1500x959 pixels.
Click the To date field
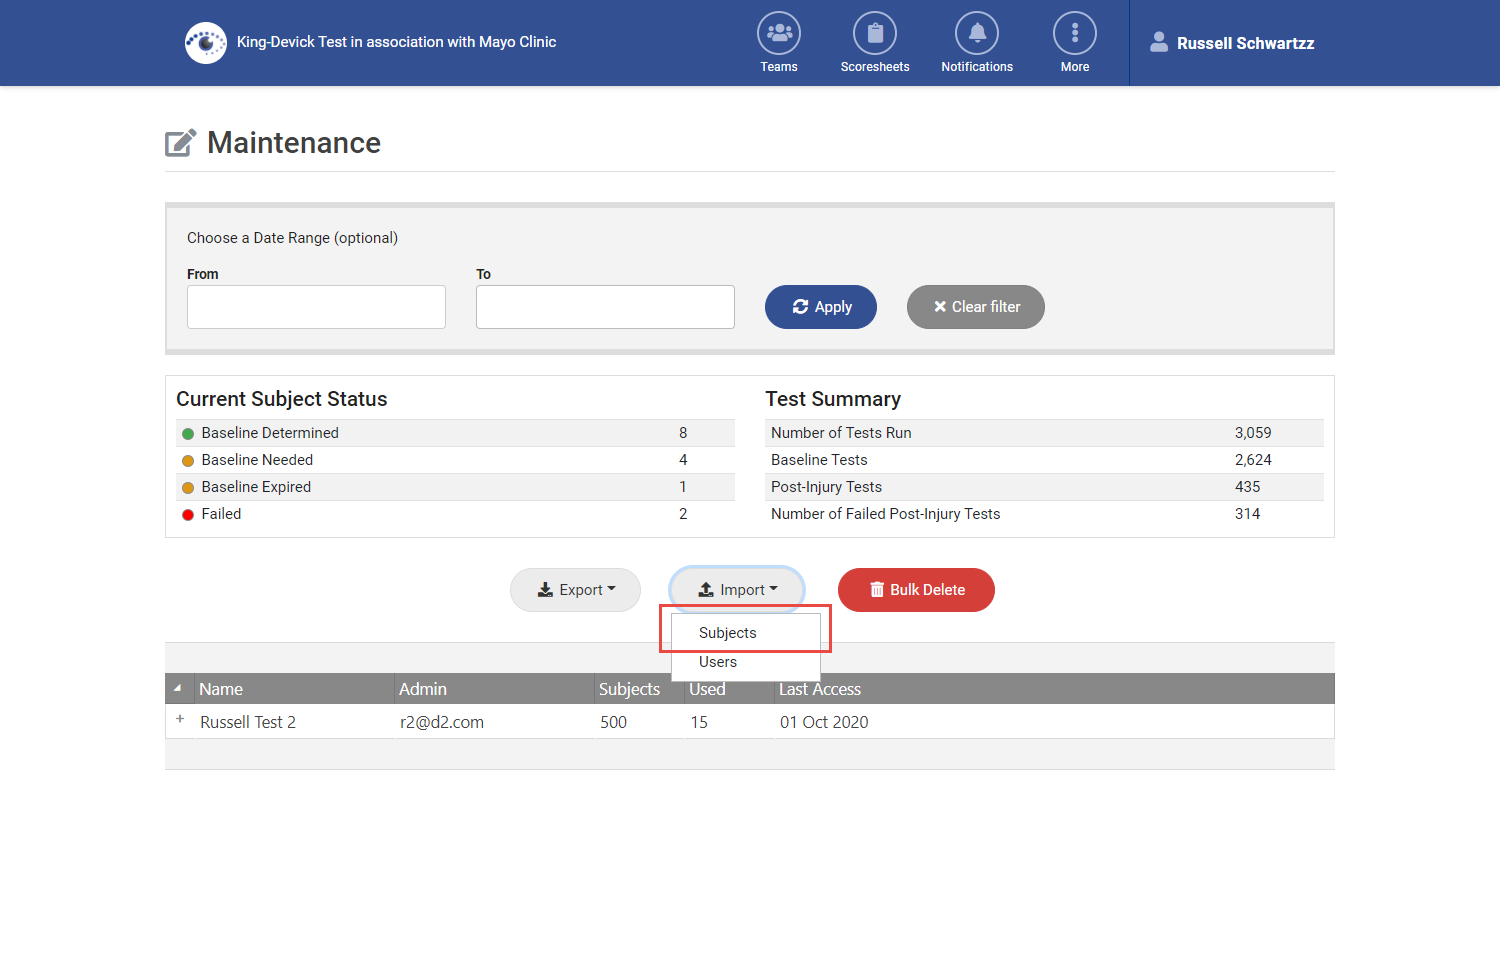pyautogui.click(x=605, y=307)
